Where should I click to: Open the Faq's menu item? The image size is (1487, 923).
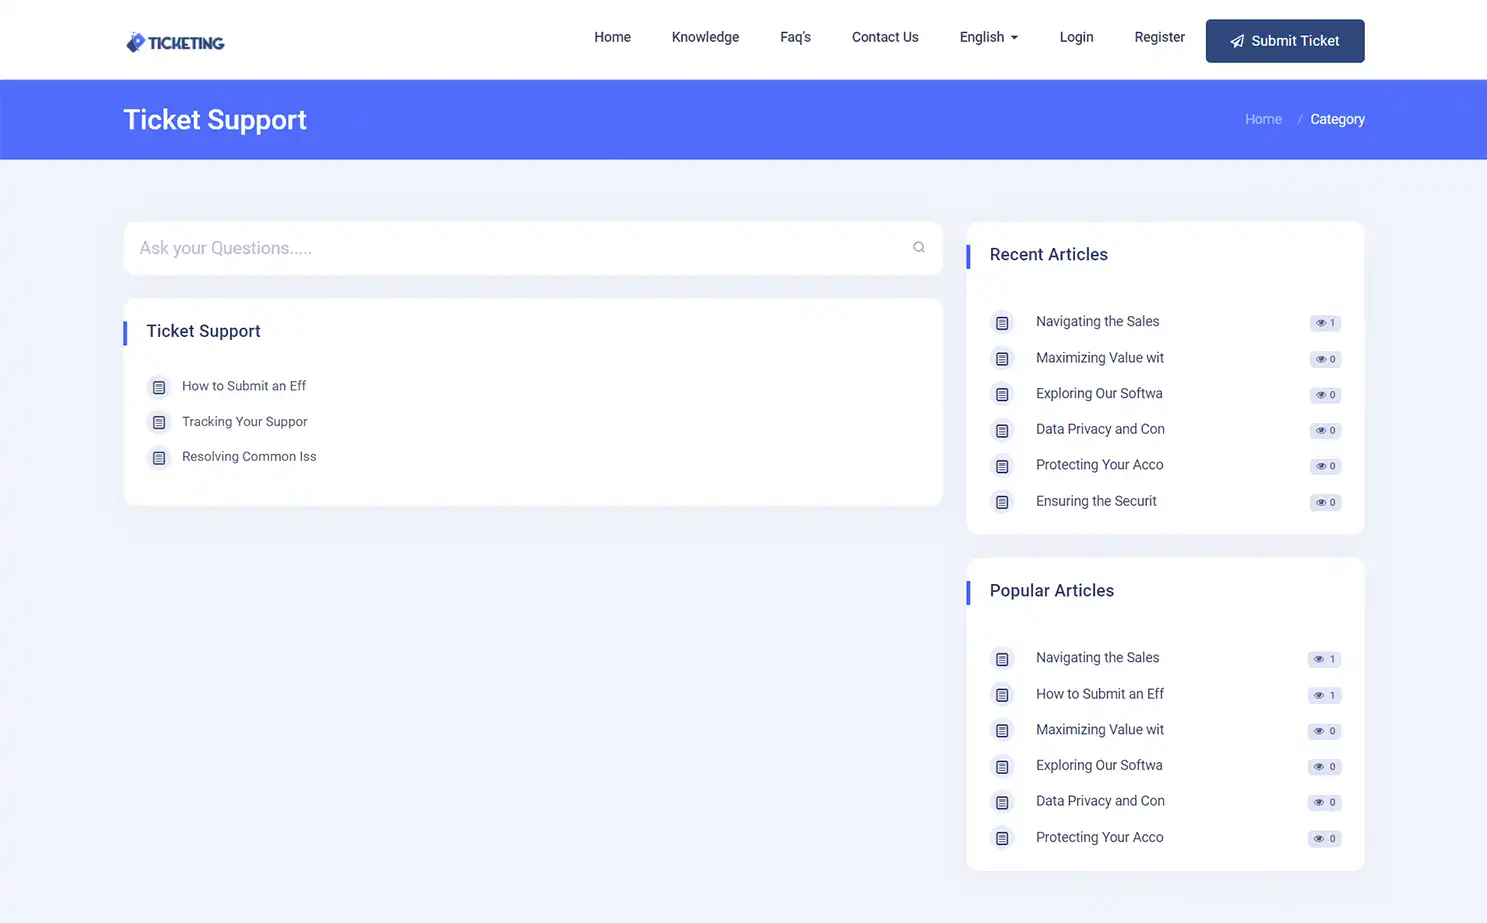pos(795,37)
